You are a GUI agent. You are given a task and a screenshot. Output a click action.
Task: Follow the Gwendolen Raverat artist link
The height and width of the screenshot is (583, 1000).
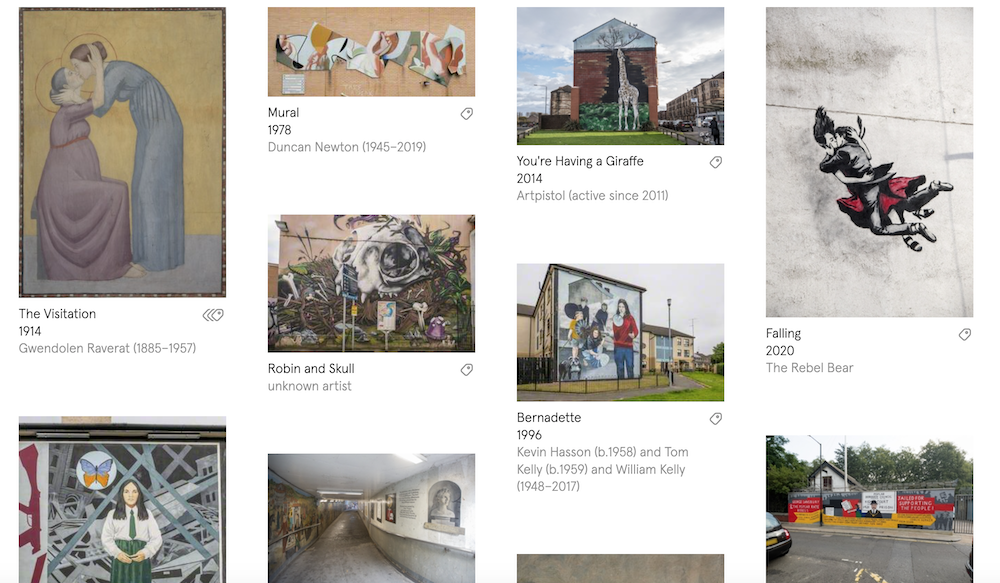coord(107,348)
